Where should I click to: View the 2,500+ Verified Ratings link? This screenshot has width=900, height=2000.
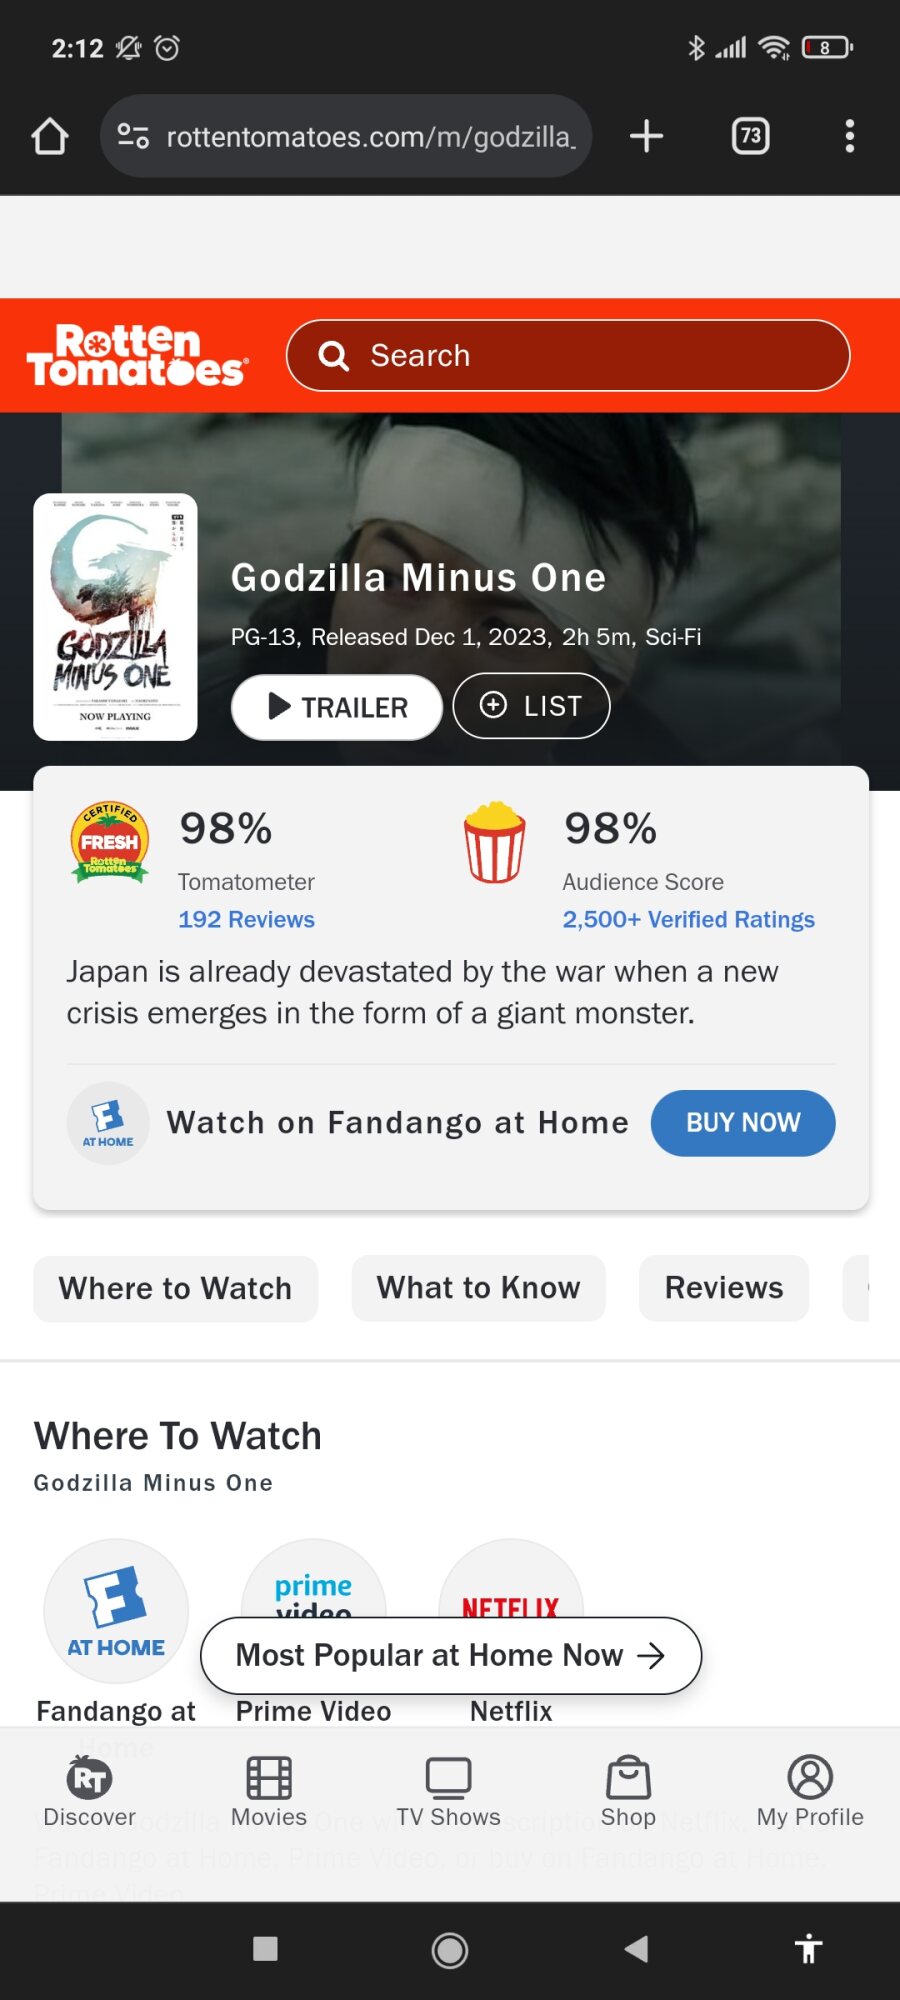[688, 919]
